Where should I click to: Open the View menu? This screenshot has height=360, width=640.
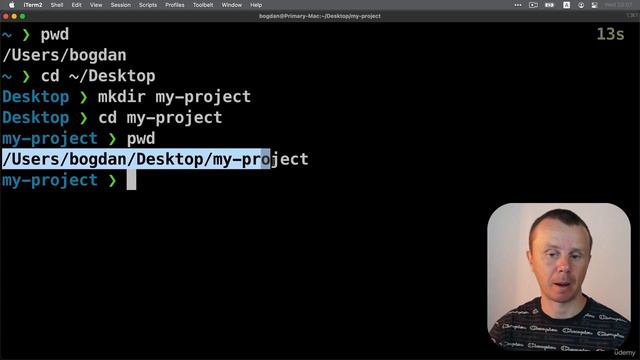click(96, 5)
